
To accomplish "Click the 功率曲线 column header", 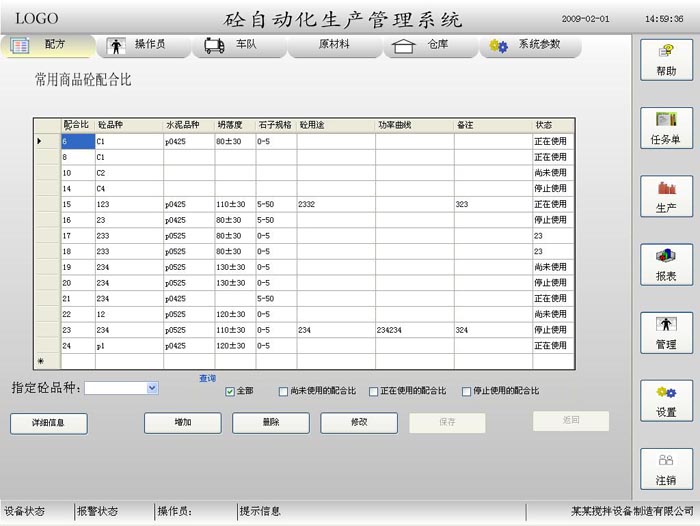I will click(415, 125).
